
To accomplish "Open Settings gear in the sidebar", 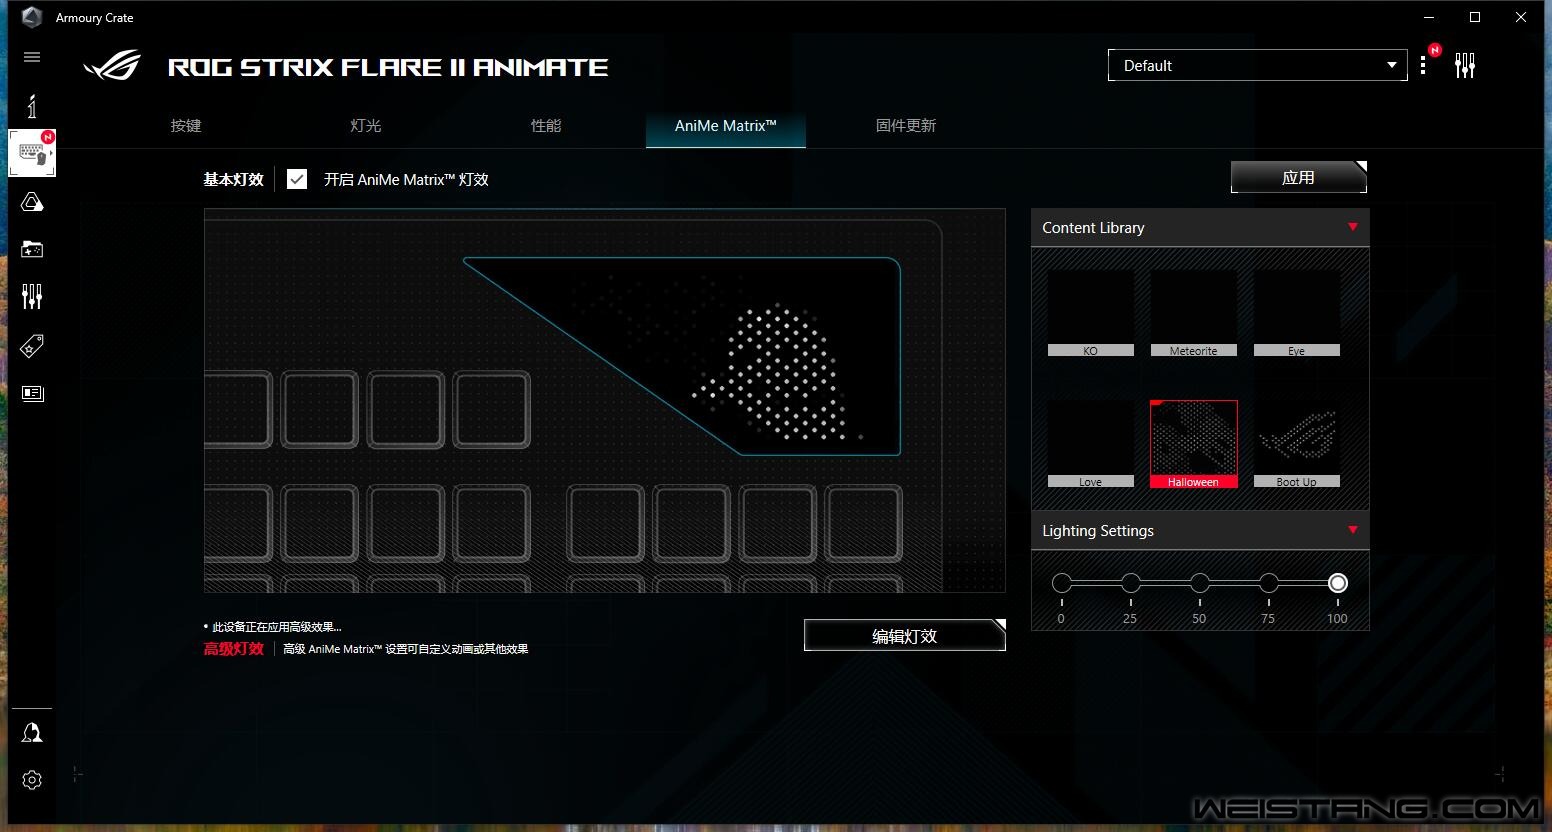I will tap(32, 780).
